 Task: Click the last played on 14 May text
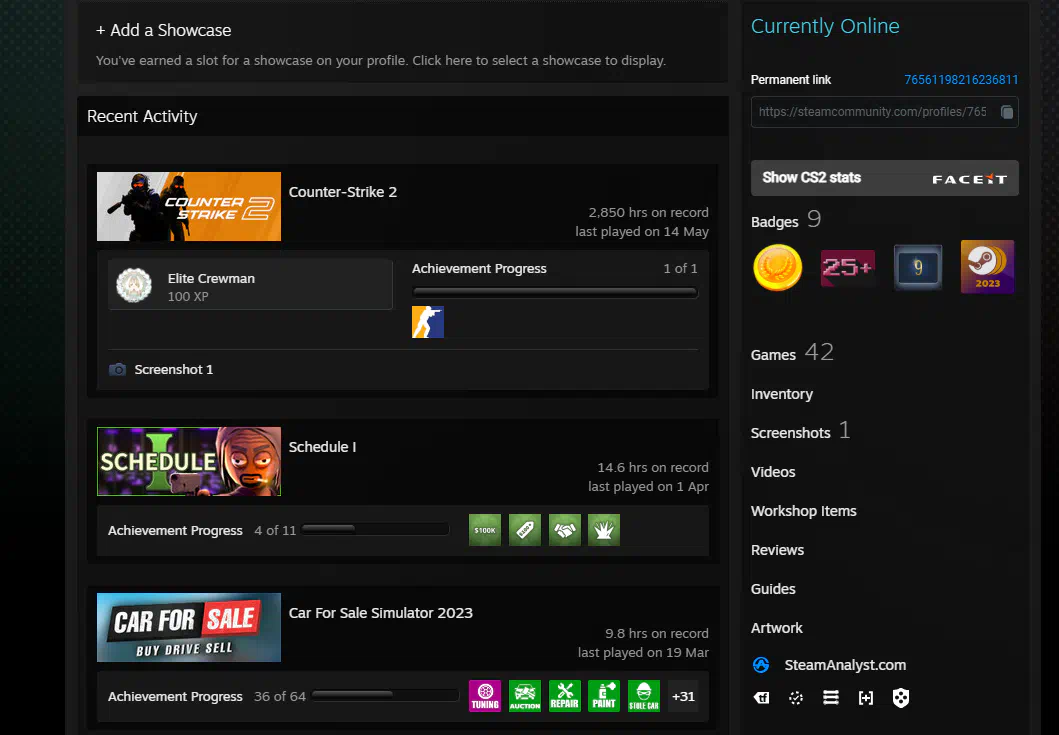click(642, 232)
